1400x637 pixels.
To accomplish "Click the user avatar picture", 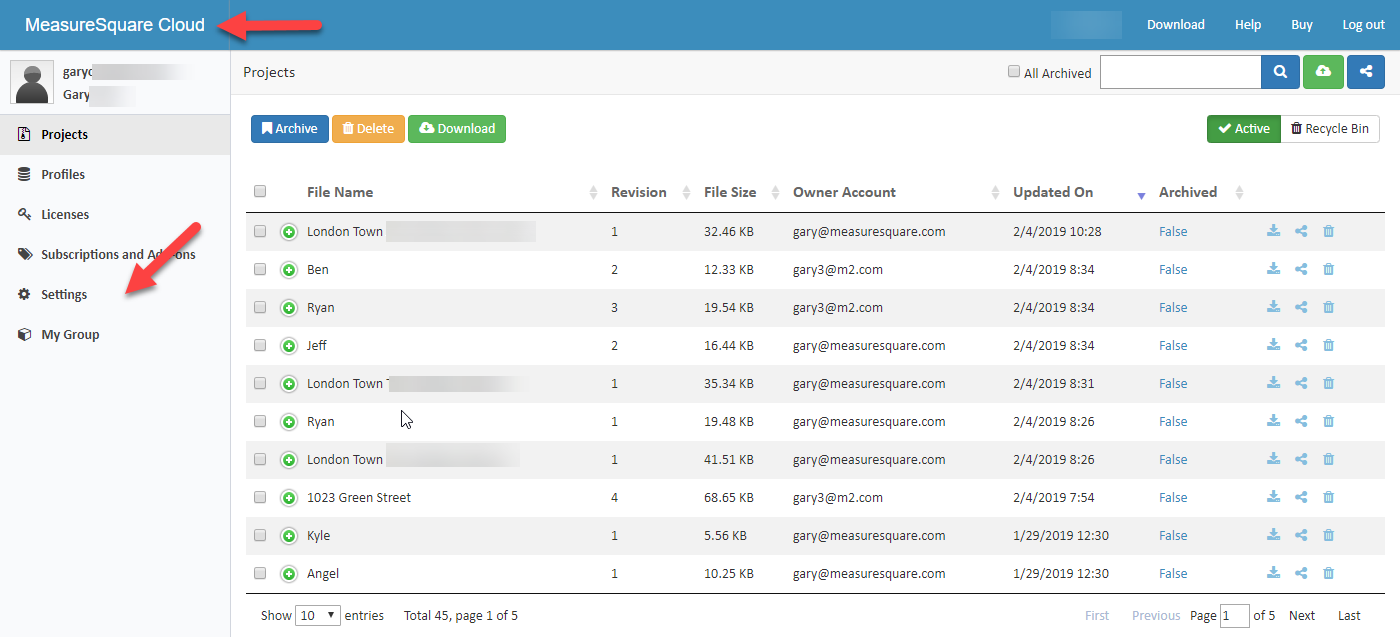I will 32,82.
